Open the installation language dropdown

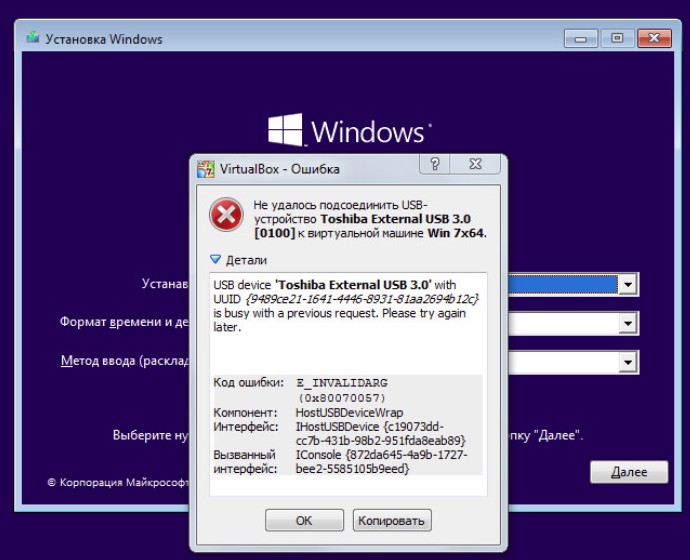click(627, 285)
